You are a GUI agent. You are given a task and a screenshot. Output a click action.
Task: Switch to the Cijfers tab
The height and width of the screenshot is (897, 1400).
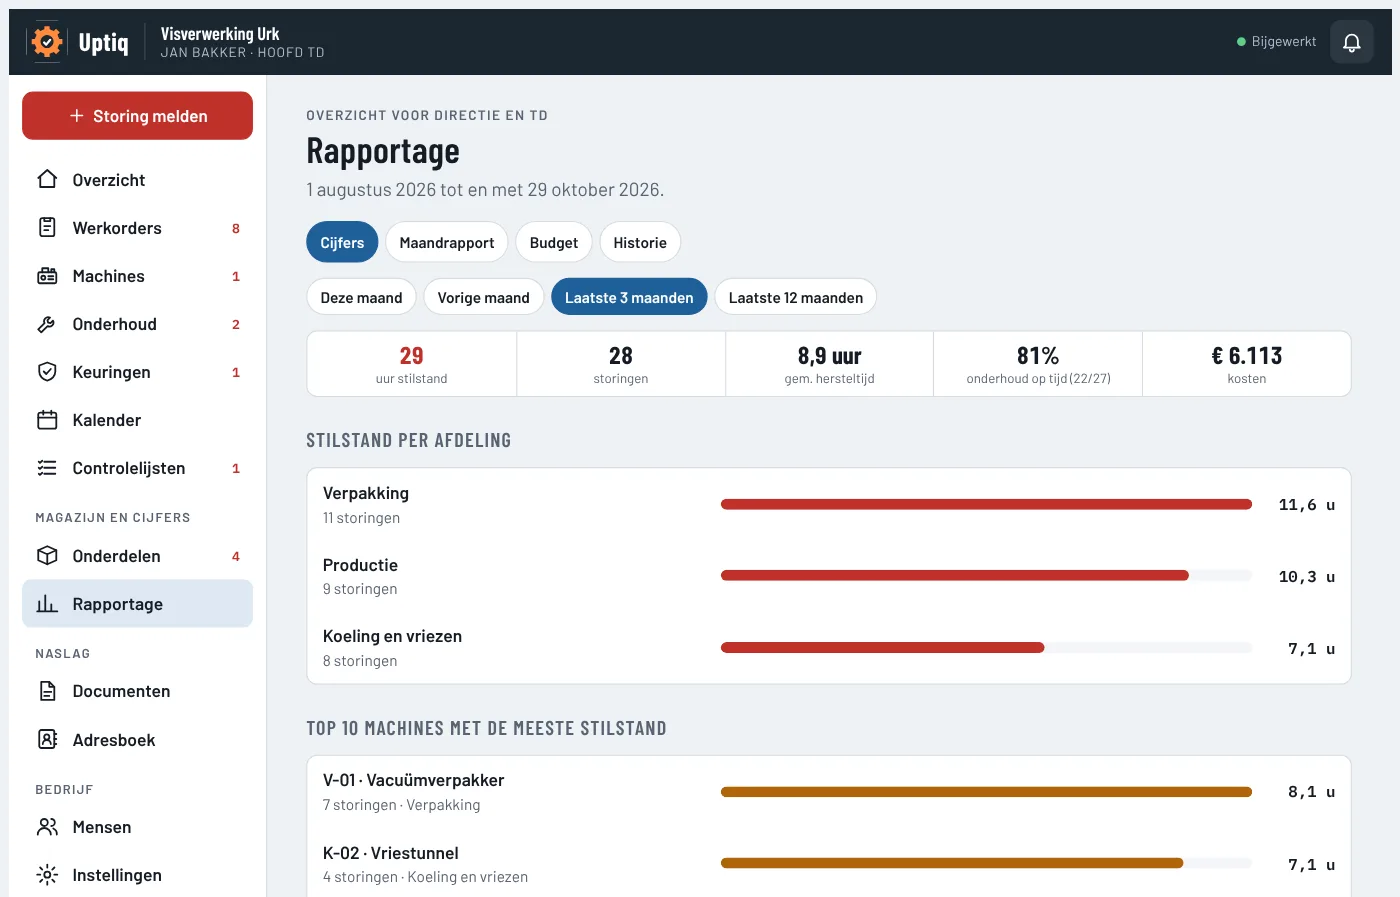342,243
